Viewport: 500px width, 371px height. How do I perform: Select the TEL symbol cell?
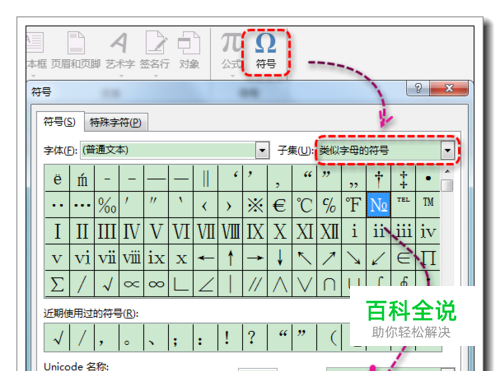403,205
